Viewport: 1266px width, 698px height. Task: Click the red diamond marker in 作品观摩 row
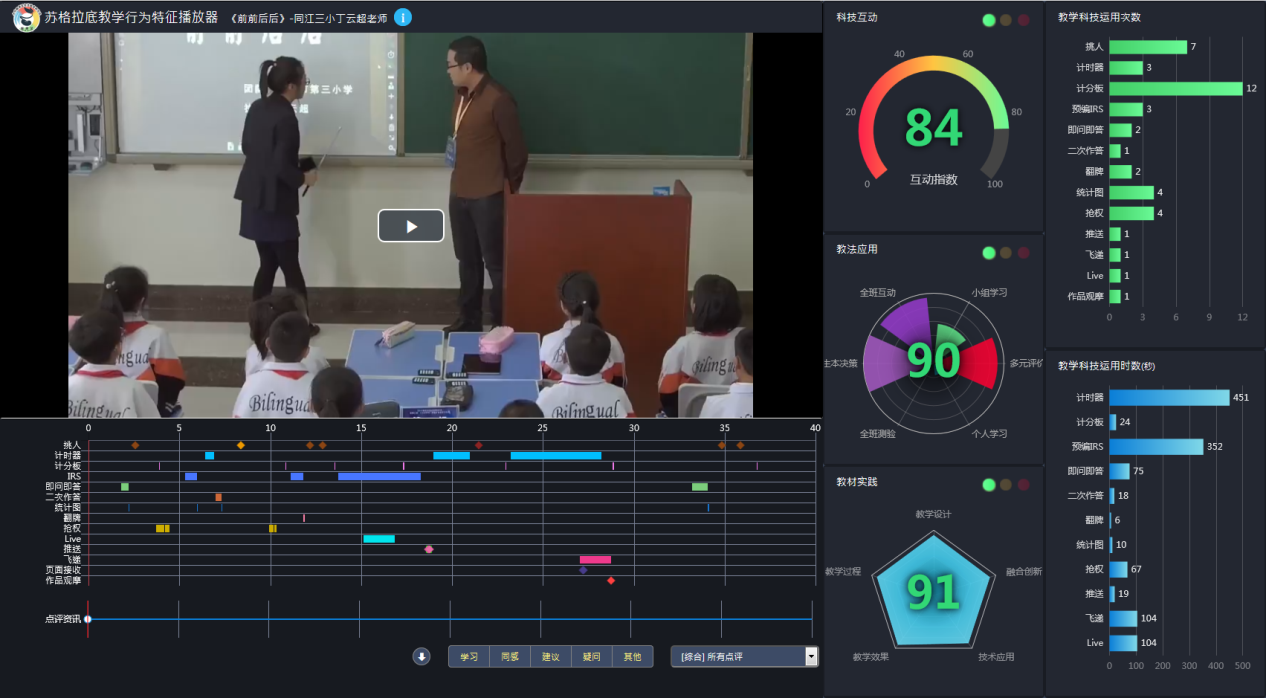click(x=611, y=581)
